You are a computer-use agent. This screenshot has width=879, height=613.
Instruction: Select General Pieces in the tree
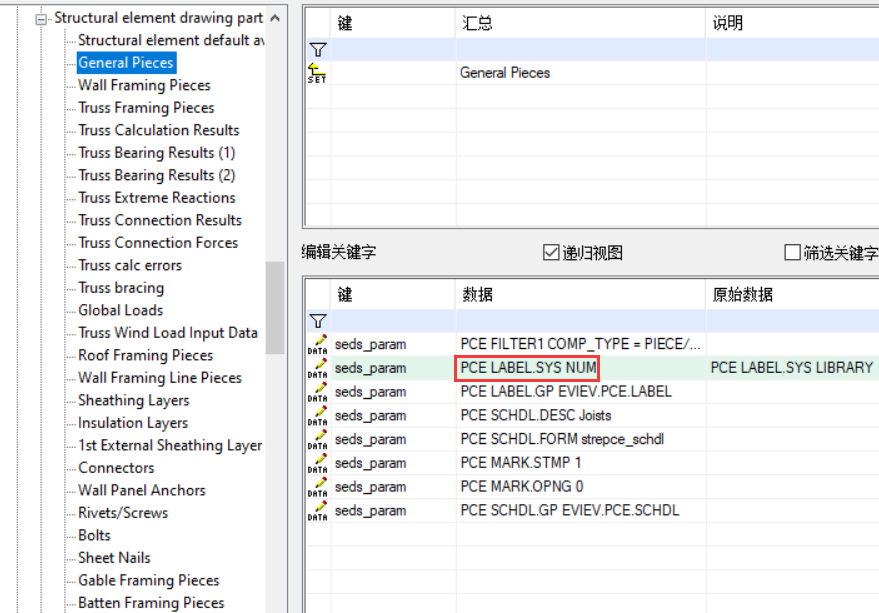coord(126,63)
